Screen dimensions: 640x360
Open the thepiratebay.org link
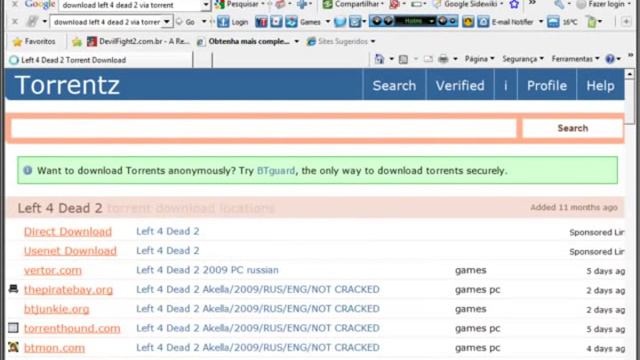coord(68,290)
